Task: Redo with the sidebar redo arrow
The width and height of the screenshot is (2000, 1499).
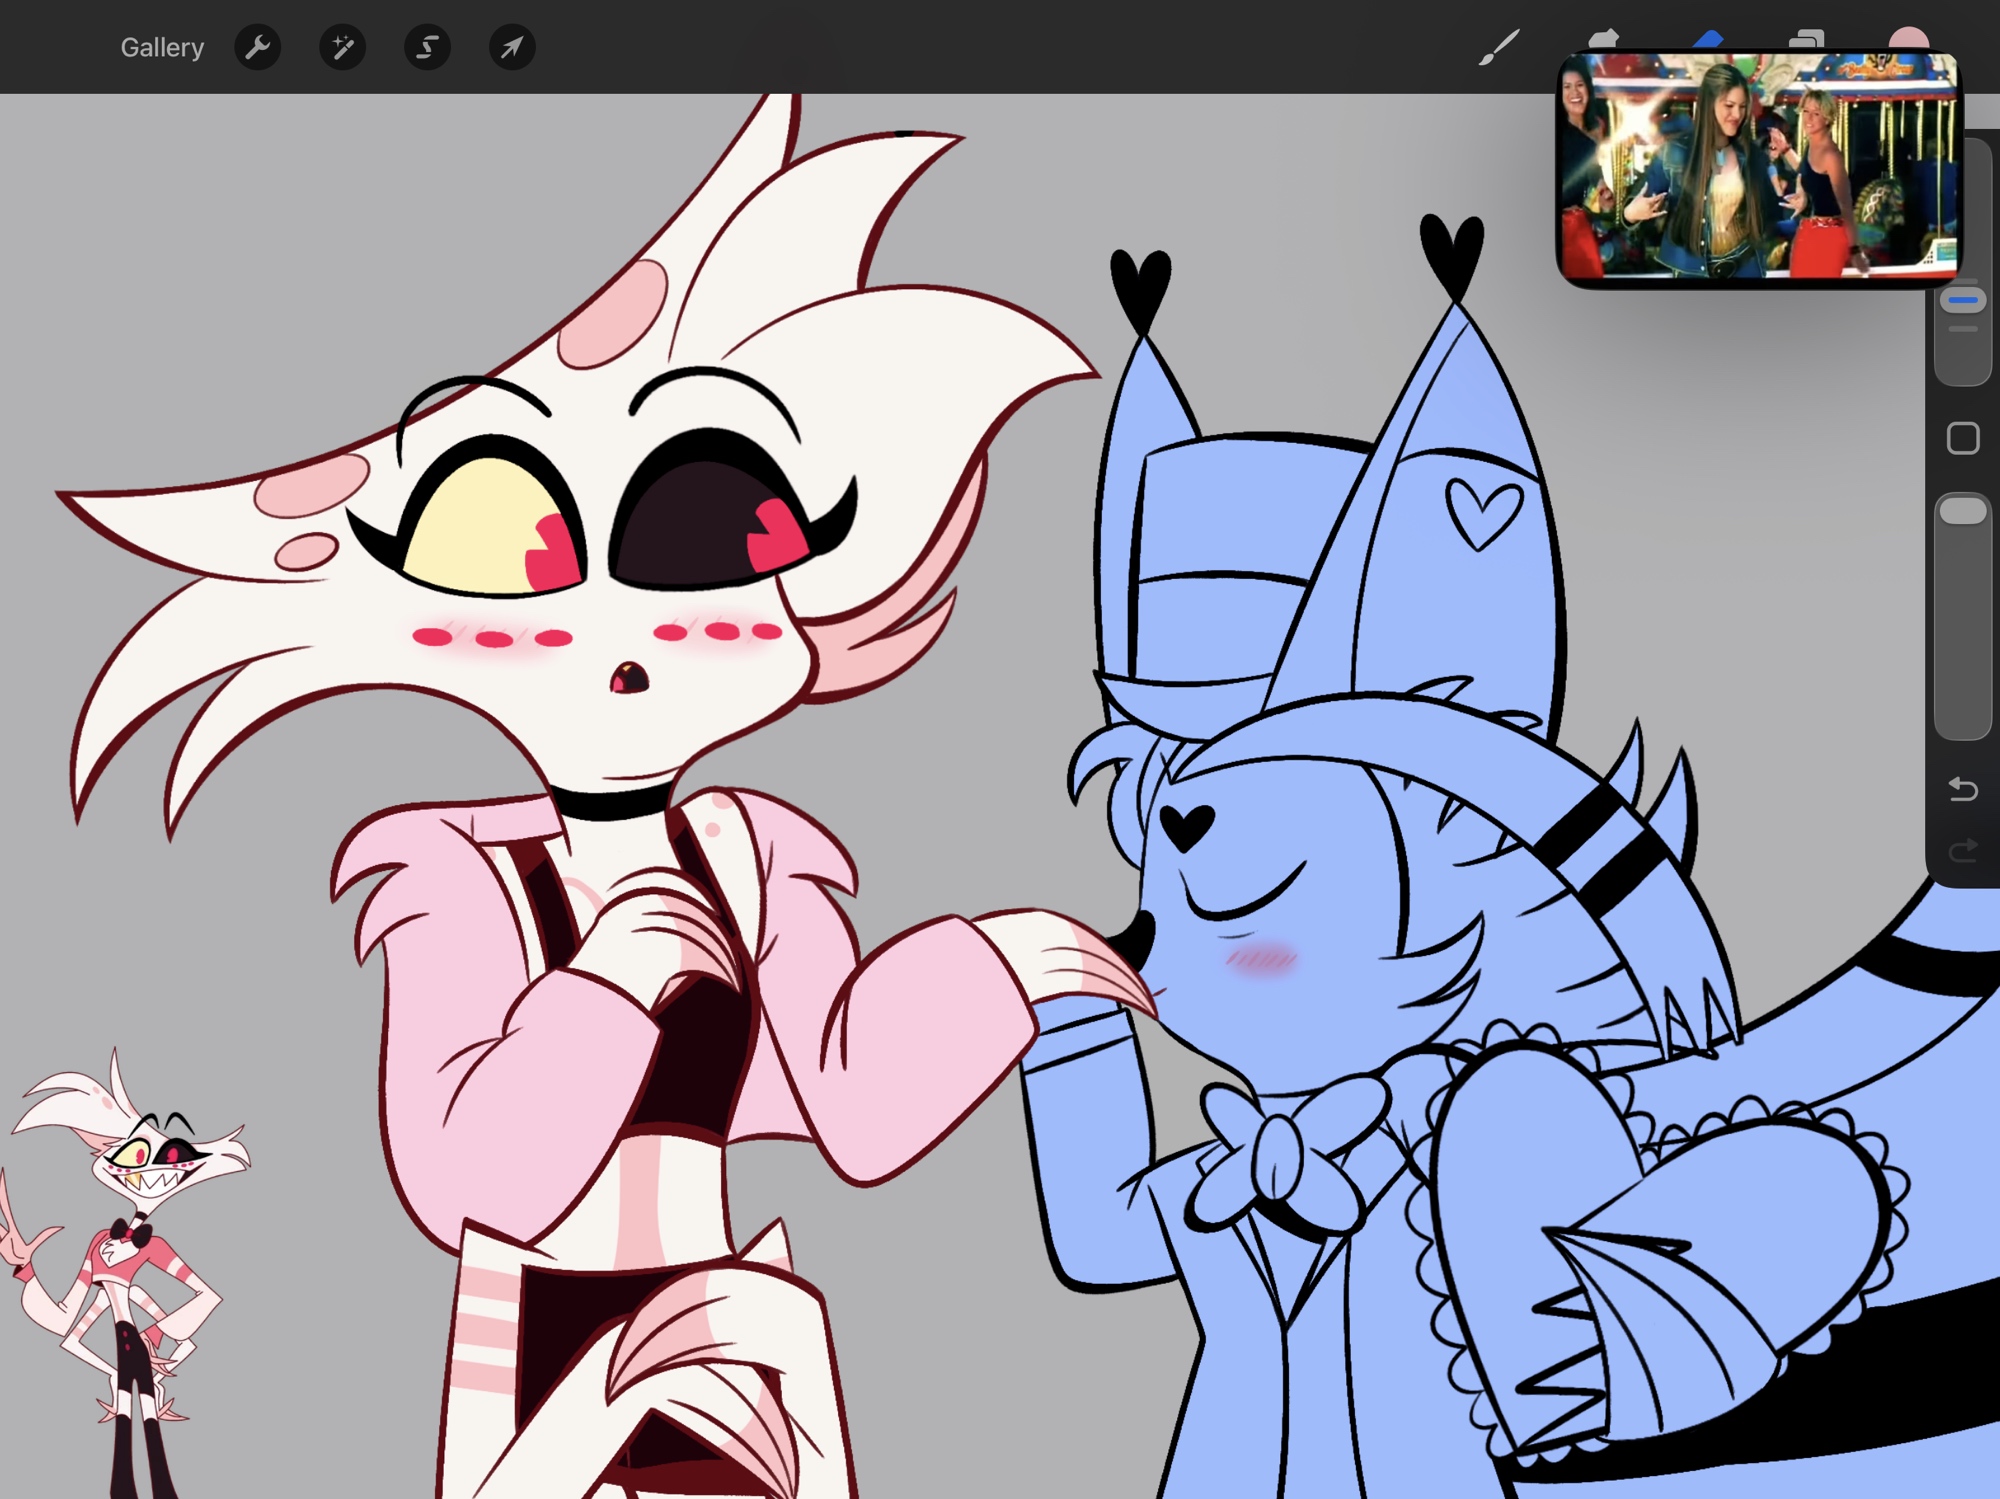Action: pyautogui.click(x=1962, y=850)
